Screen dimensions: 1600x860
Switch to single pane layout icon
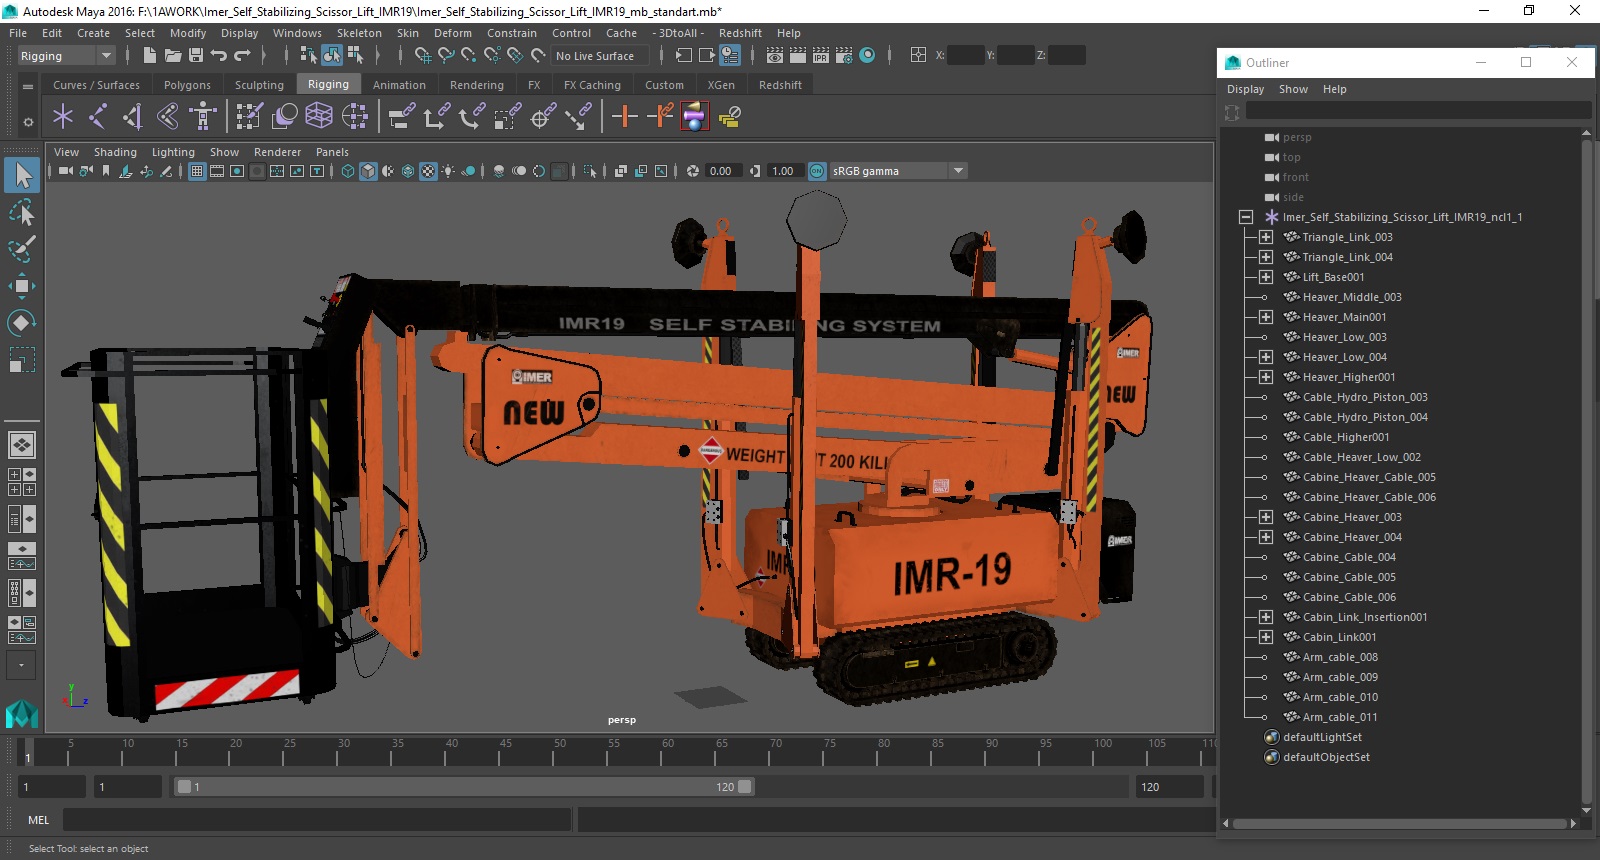coord(22,444)
